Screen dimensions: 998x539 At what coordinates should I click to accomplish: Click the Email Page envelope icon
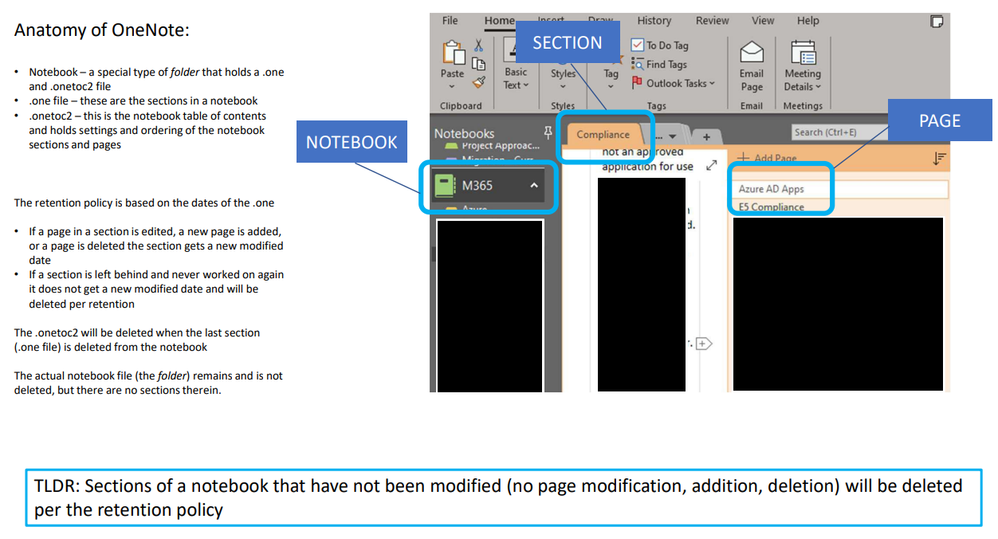752,52
